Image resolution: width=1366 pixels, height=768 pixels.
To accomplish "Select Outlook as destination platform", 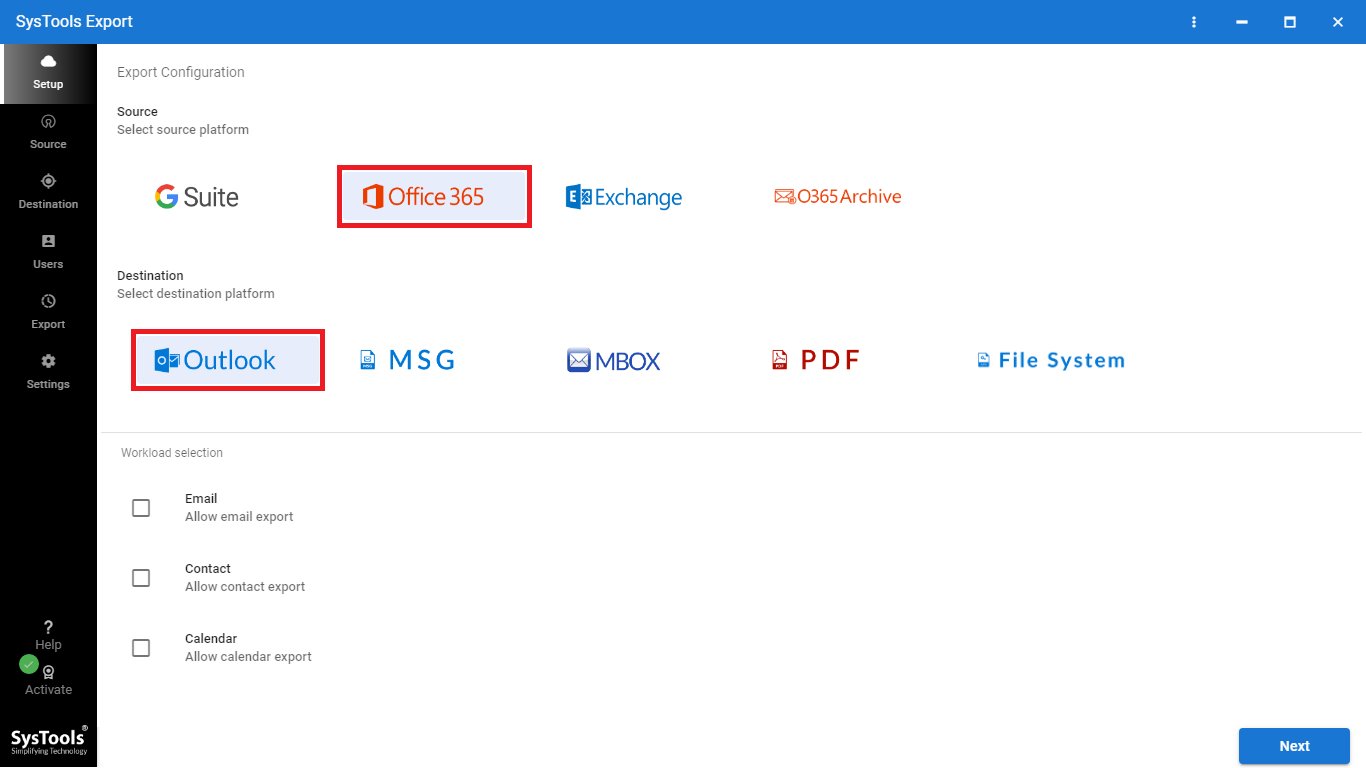I will pos(228,360).
